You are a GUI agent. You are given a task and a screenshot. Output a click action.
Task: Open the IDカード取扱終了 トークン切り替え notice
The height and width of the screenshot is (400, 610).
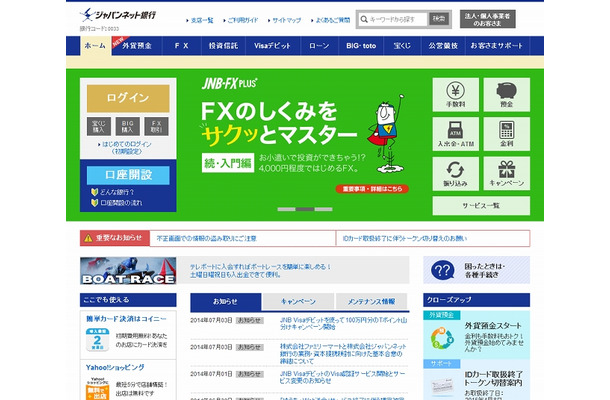pos(405,238)
